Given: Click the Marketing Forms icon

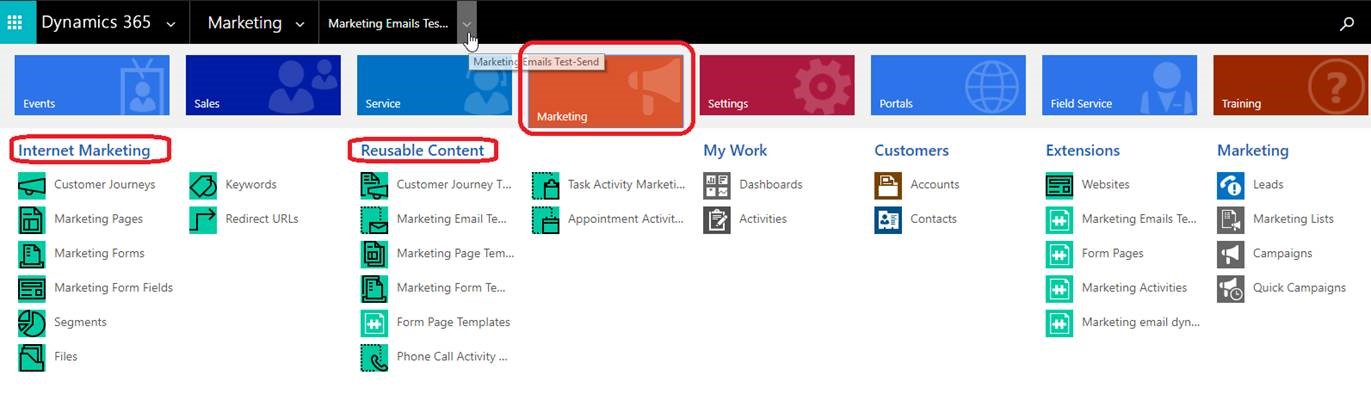Looking at the screenshot, I should click(32, 254).
